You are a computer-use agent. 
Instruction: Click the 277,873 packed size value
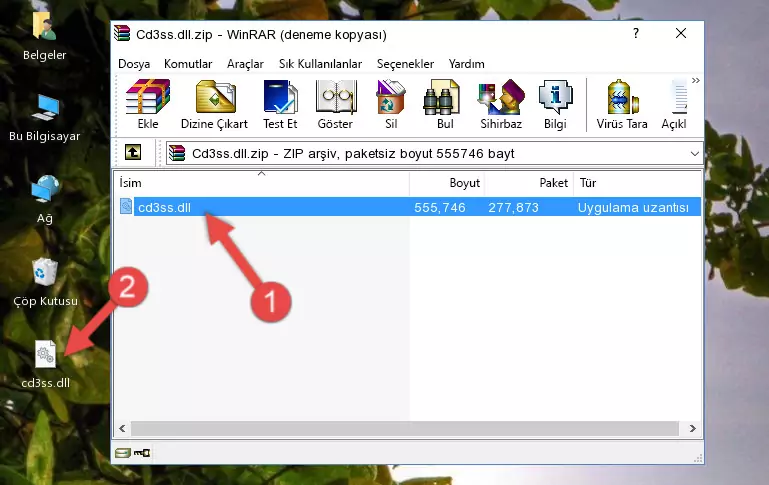pyautogui.click(x=513, y=207)
